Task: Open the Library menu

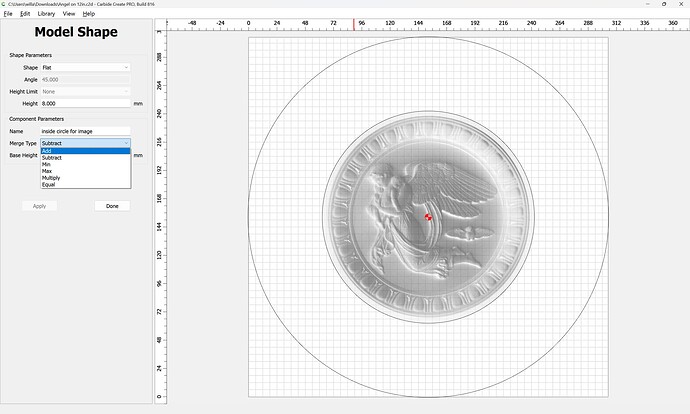Action: tap(46, 14)
